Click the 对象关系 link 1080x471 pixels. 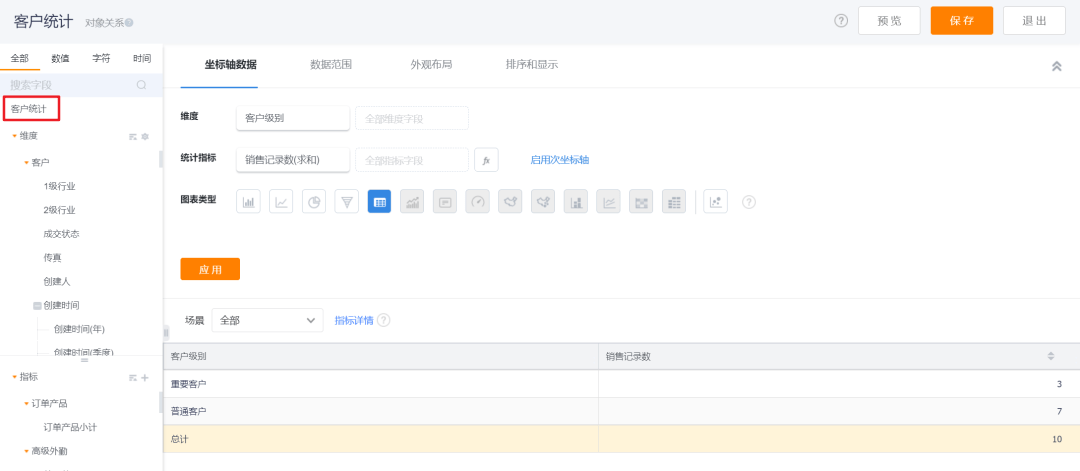(x=104, y=23)
